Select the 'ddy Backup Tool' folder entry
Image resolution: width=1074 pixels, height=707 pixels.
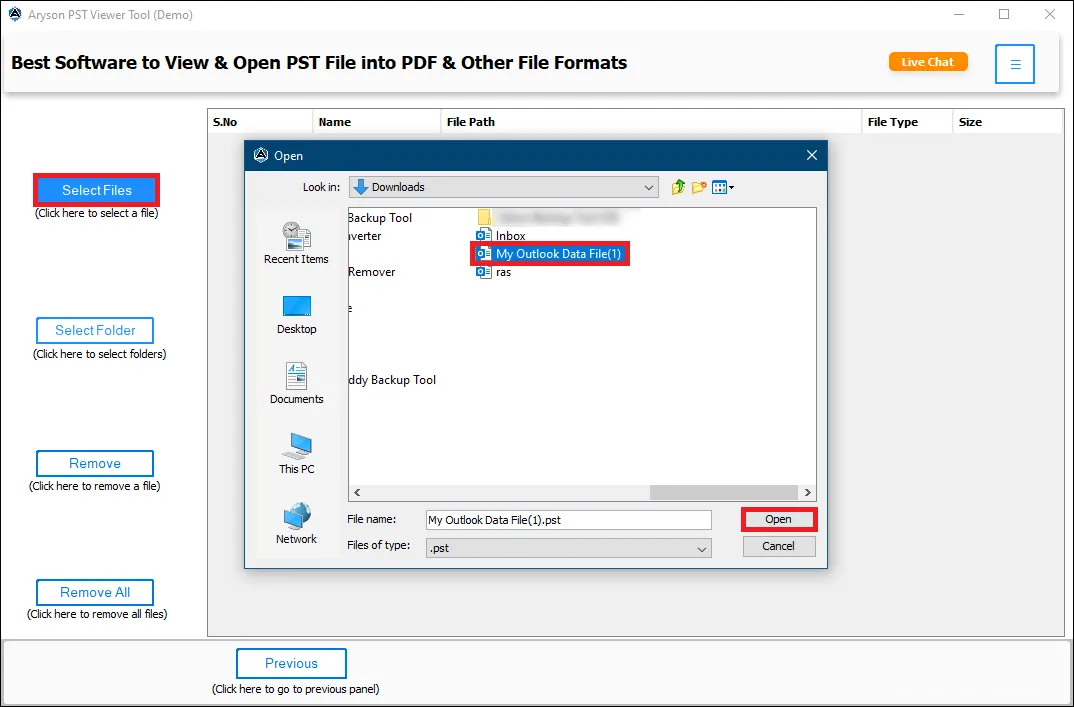coord(392,380)
